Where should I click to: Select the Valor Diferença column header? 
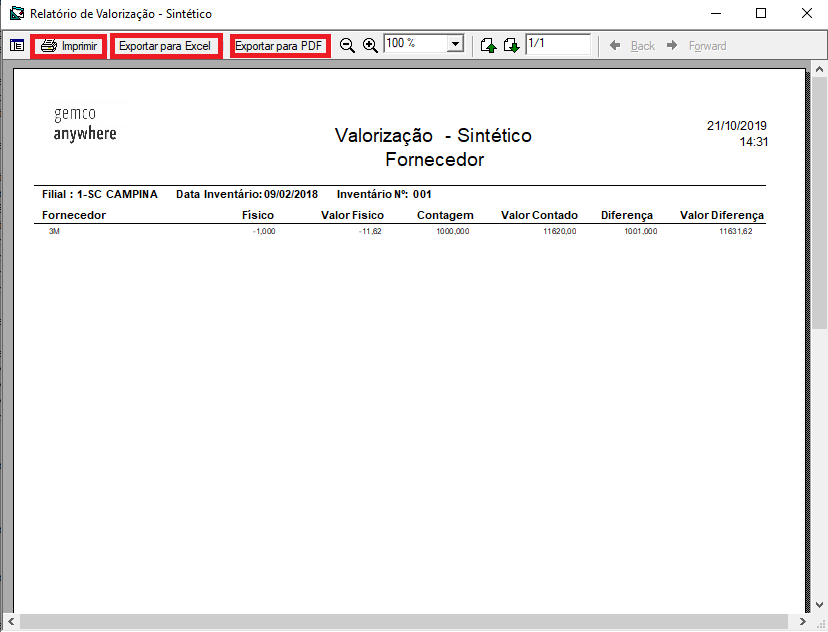tap(722, 215)
